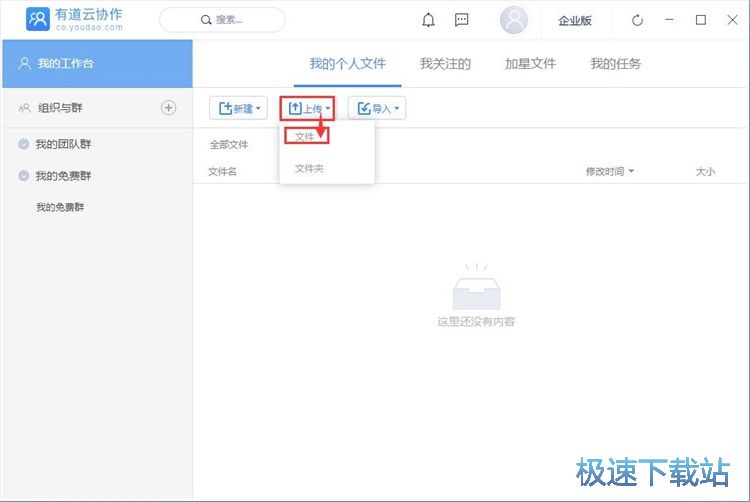Select 我的工作台 in sidebar
Viewport: 750px width, 502px height.
click(x=98, y=64)
